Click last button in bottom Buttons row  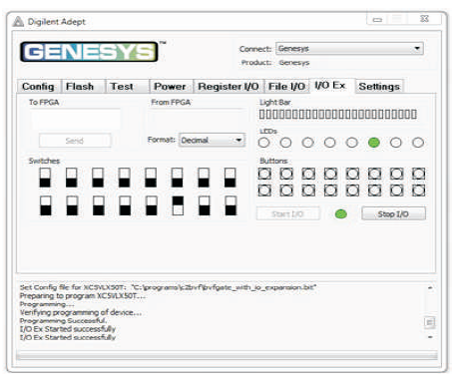[418, 191]
